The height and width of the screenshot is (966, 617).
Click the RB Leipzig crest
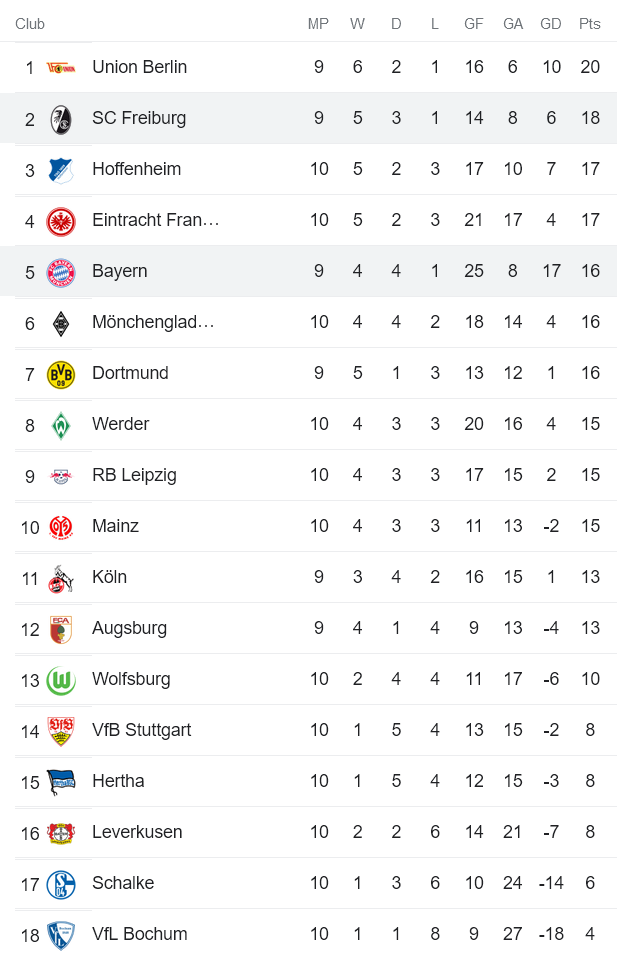coord(60,475)
